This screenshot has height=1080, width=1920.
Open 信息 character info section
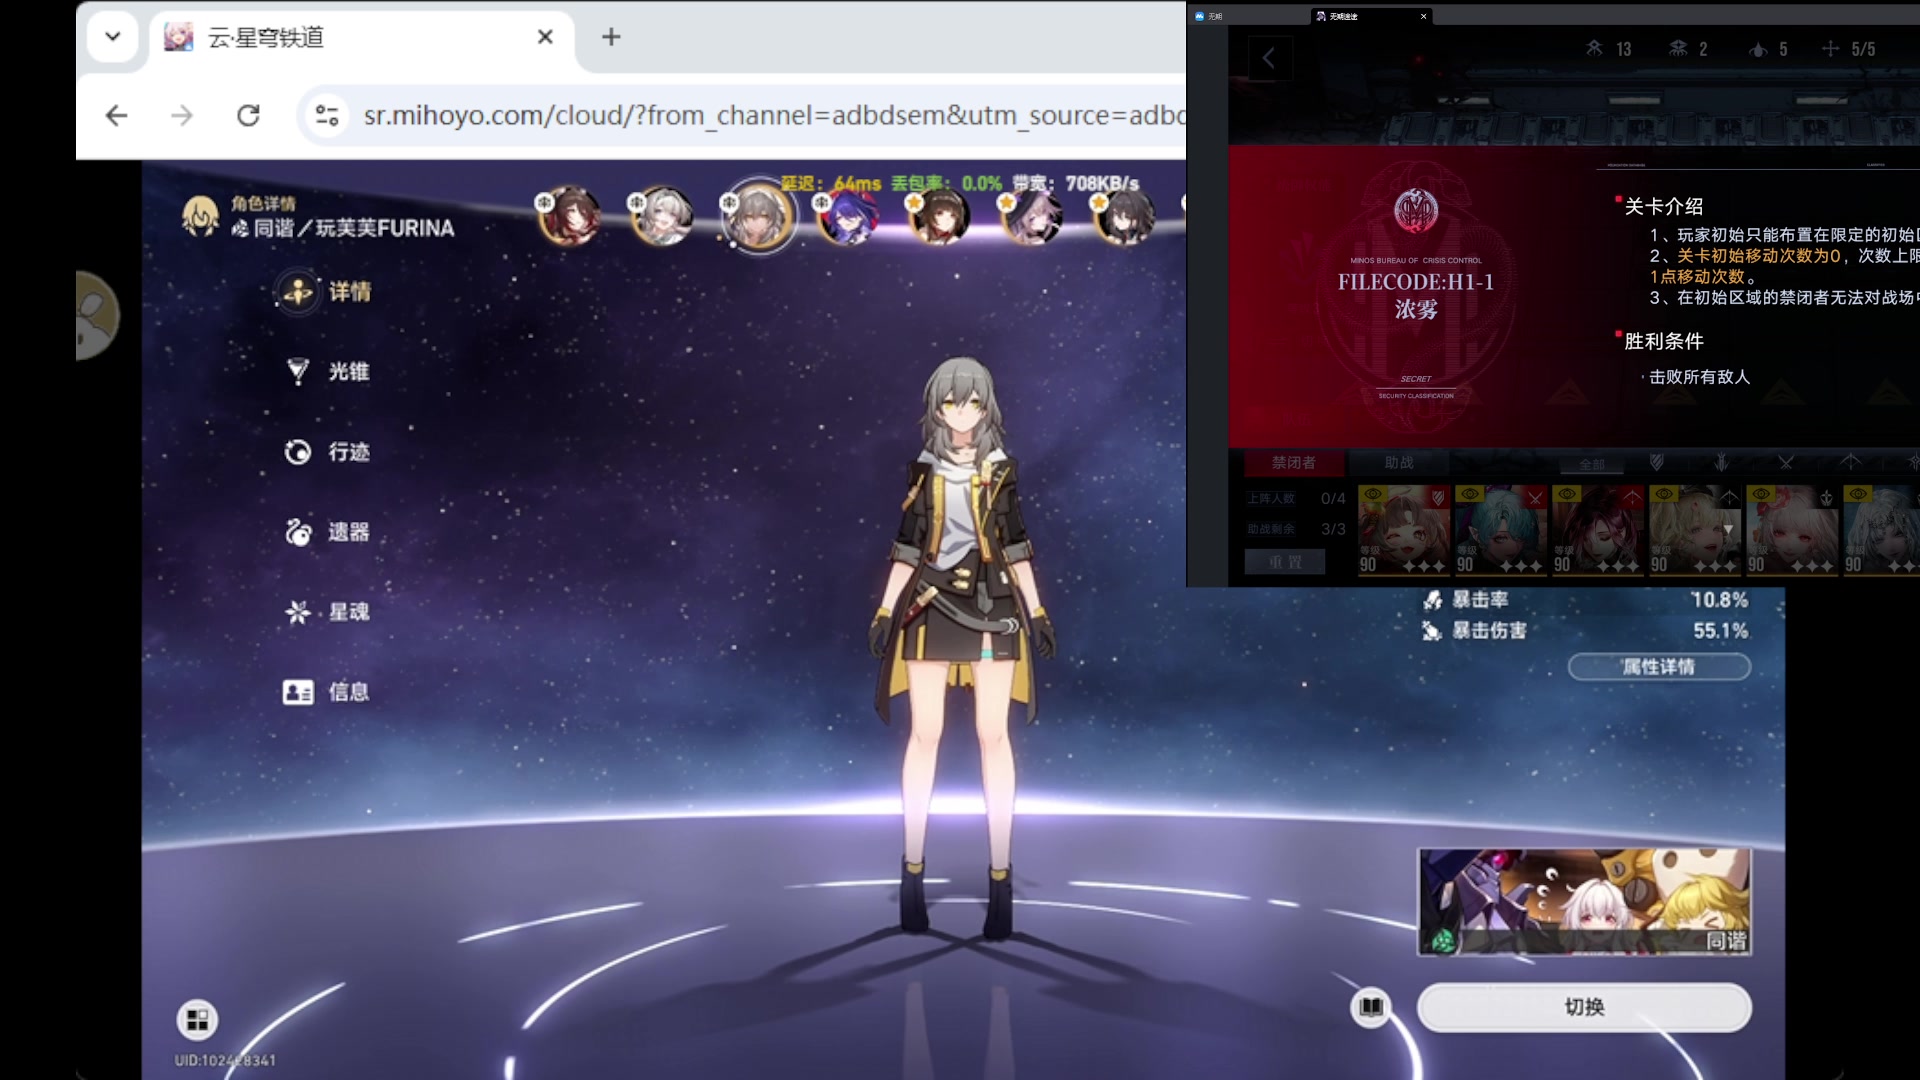[x=326, y=692]
